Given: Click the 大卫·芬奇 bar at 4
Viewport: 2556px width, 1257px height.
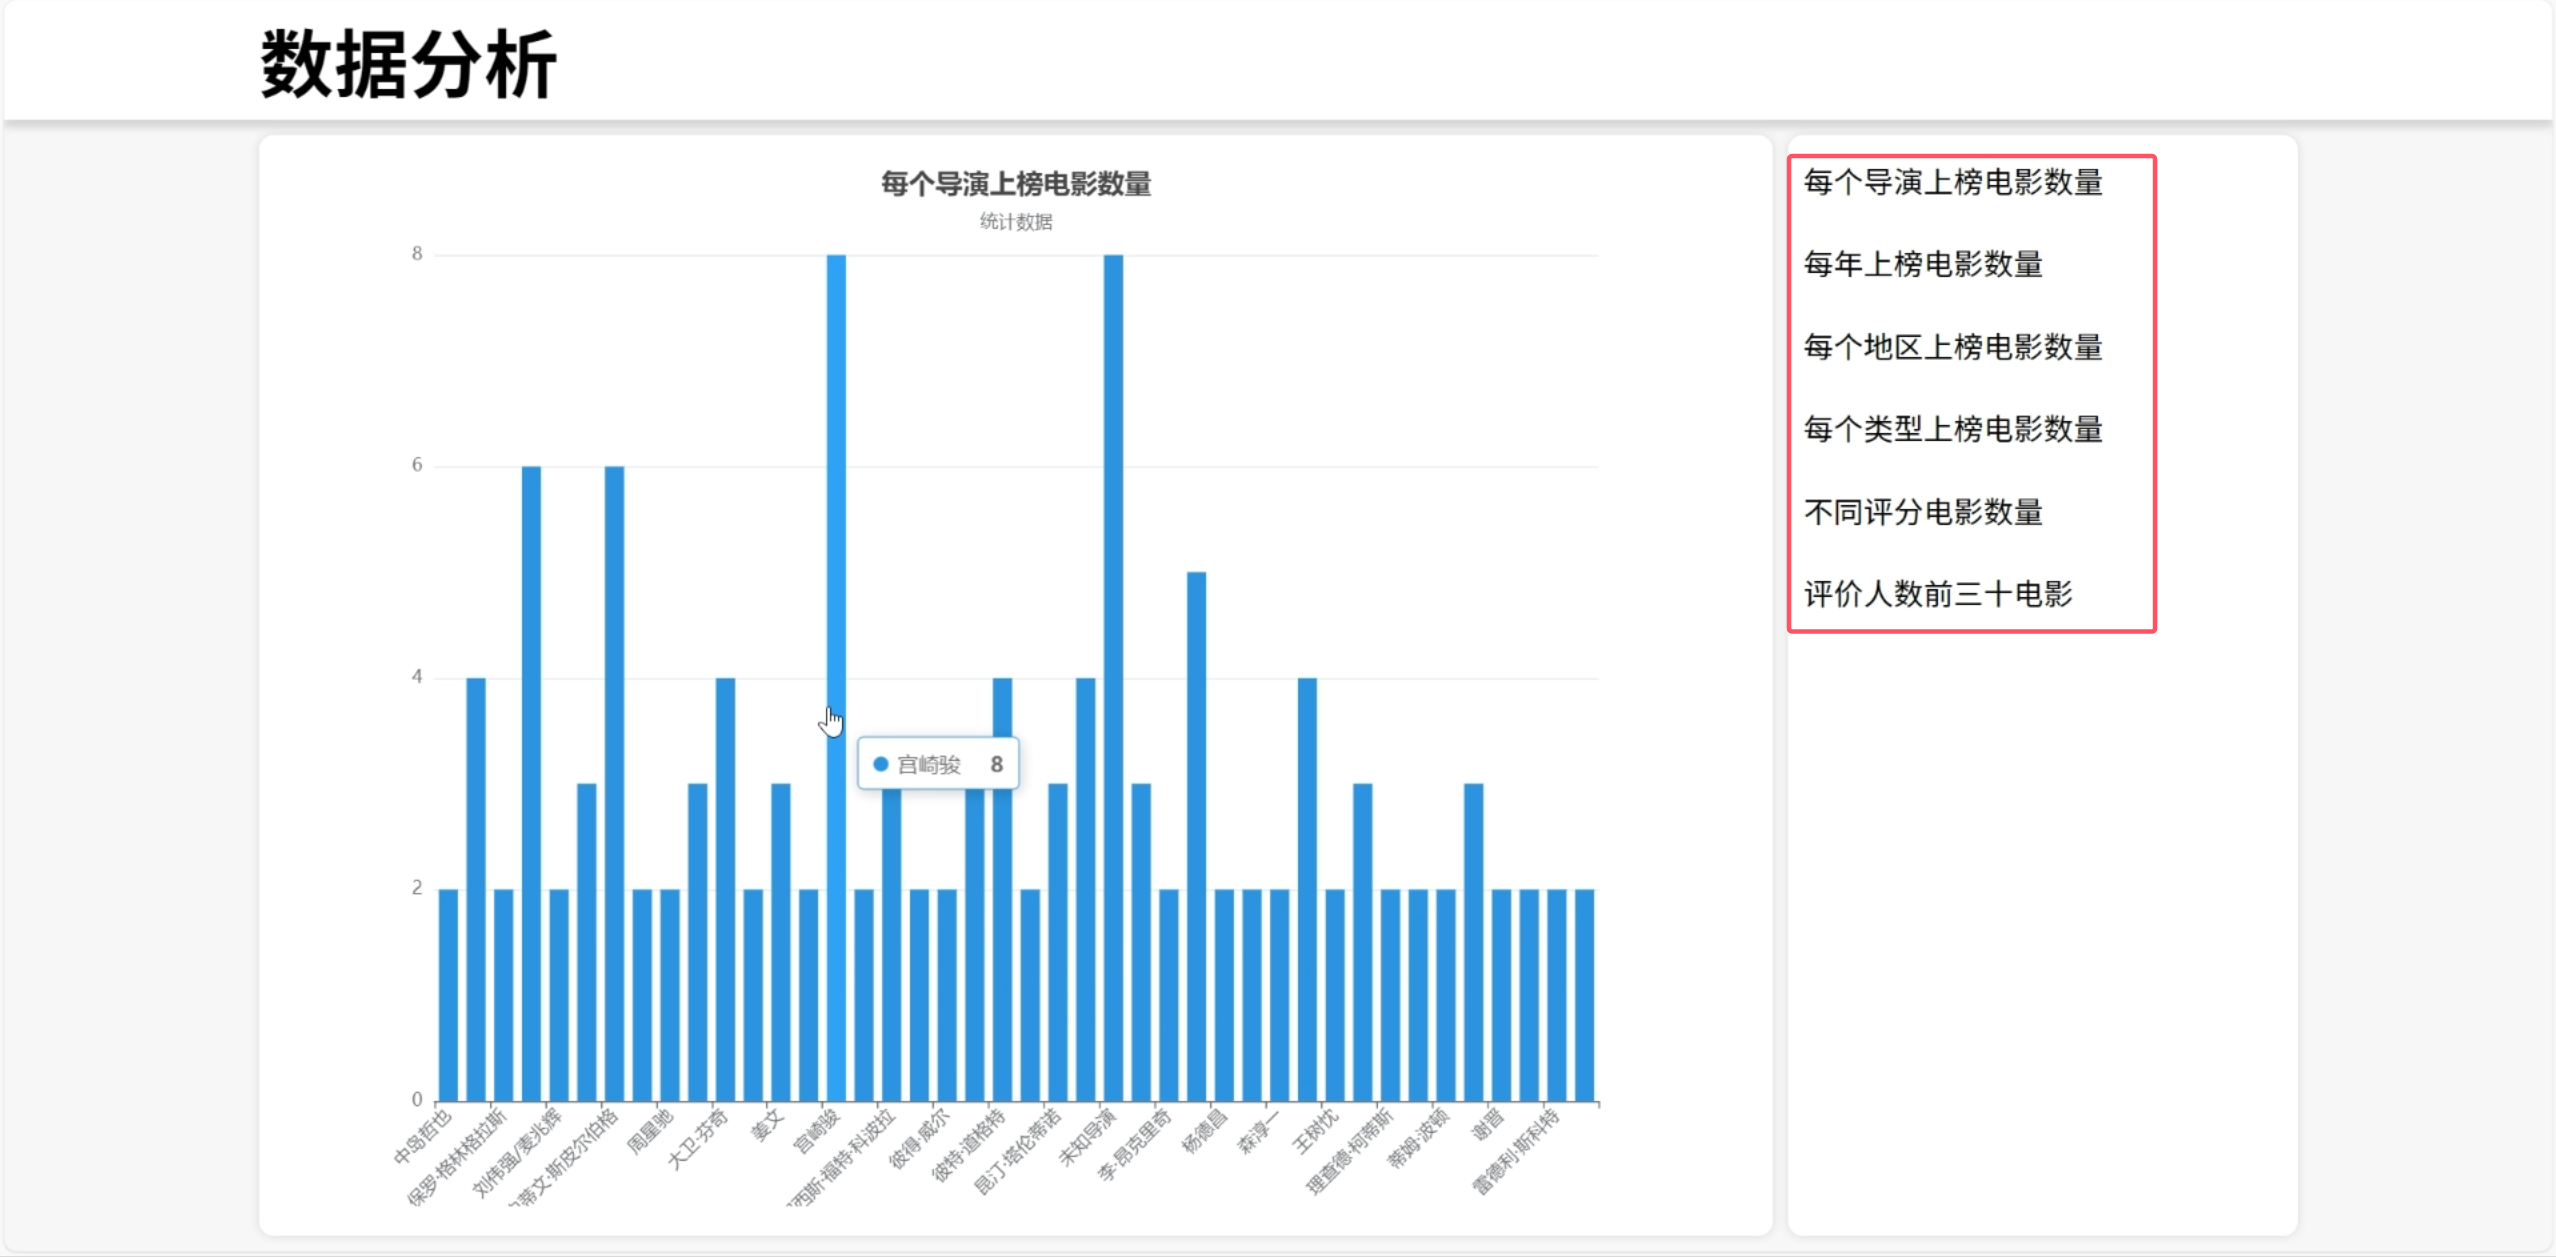Looking at the screenshot, I should [725, 889].
